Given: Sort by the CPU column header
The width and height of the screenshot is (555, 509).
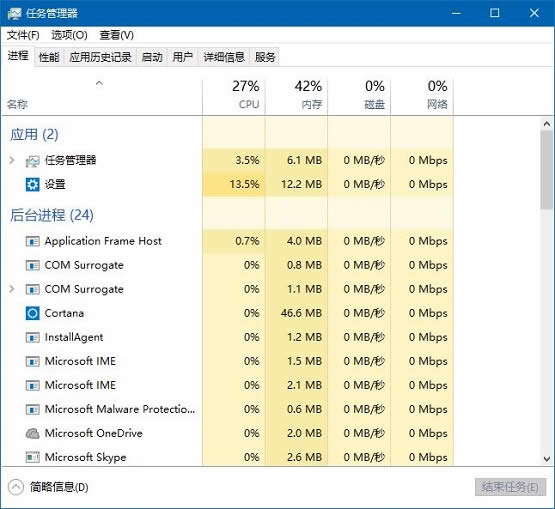Looking at the screenshot, I should 234,95.
